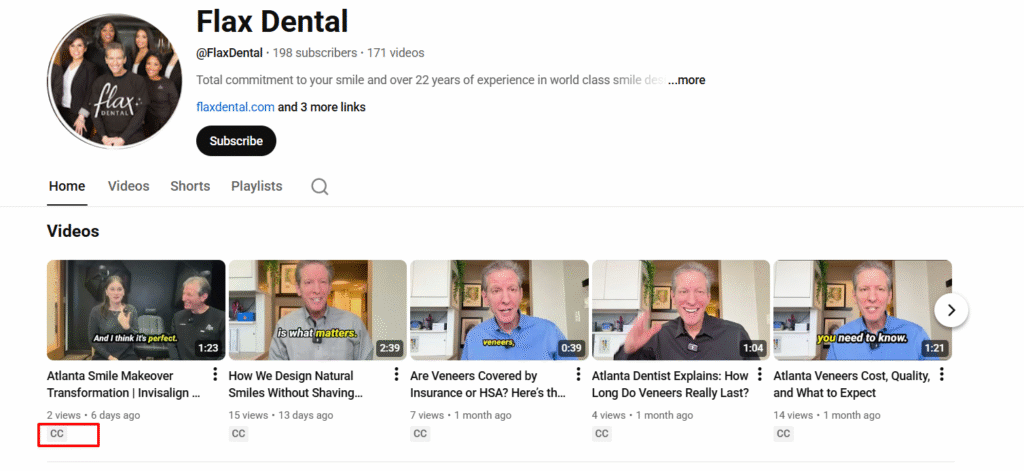This screenshot has height=471, width=1024.
Task: Open options menu for Natural Smiles video
Action: pyautogui.click(x=397, y=375)
